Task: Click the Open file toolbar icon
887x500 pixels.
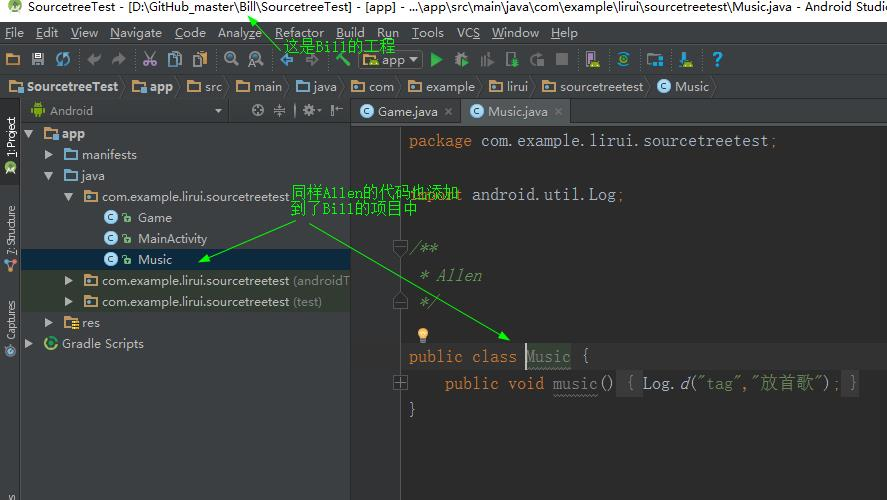Action: pos(12,59)
